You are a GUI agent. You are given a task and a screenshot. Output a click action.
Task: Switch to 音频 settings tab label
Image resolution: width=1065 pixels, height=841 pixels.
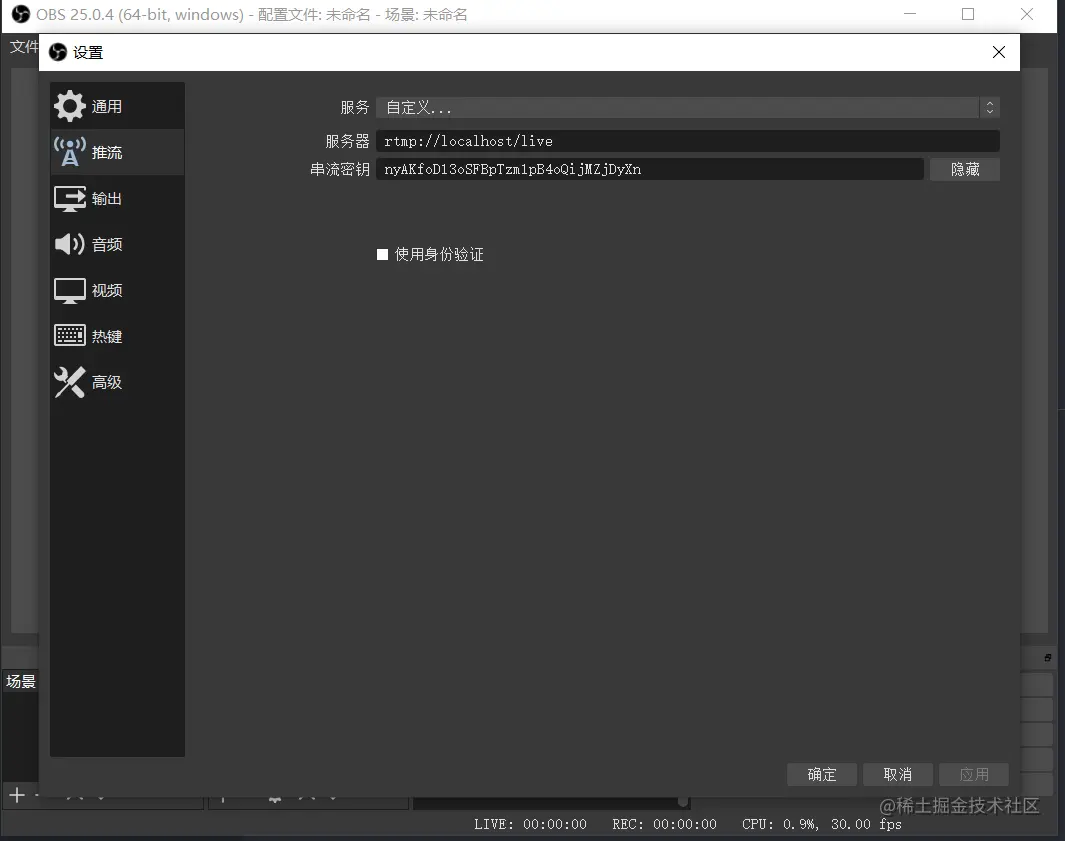tap(107, 245)
